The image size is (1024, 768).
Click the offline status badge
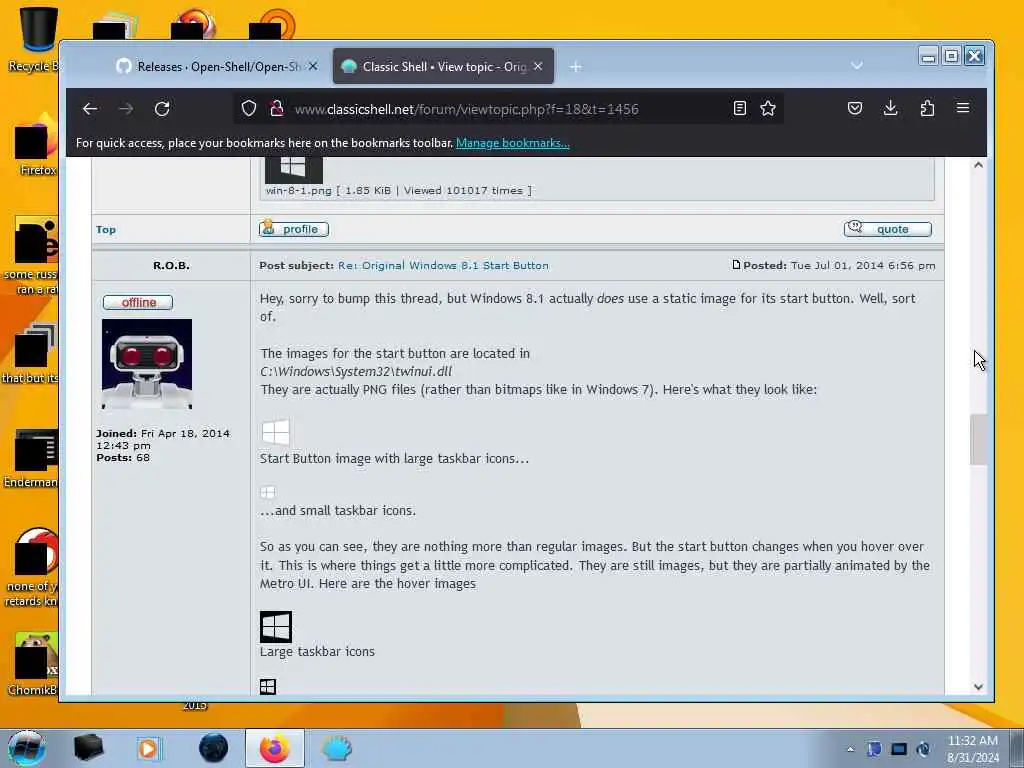point(138,302)
